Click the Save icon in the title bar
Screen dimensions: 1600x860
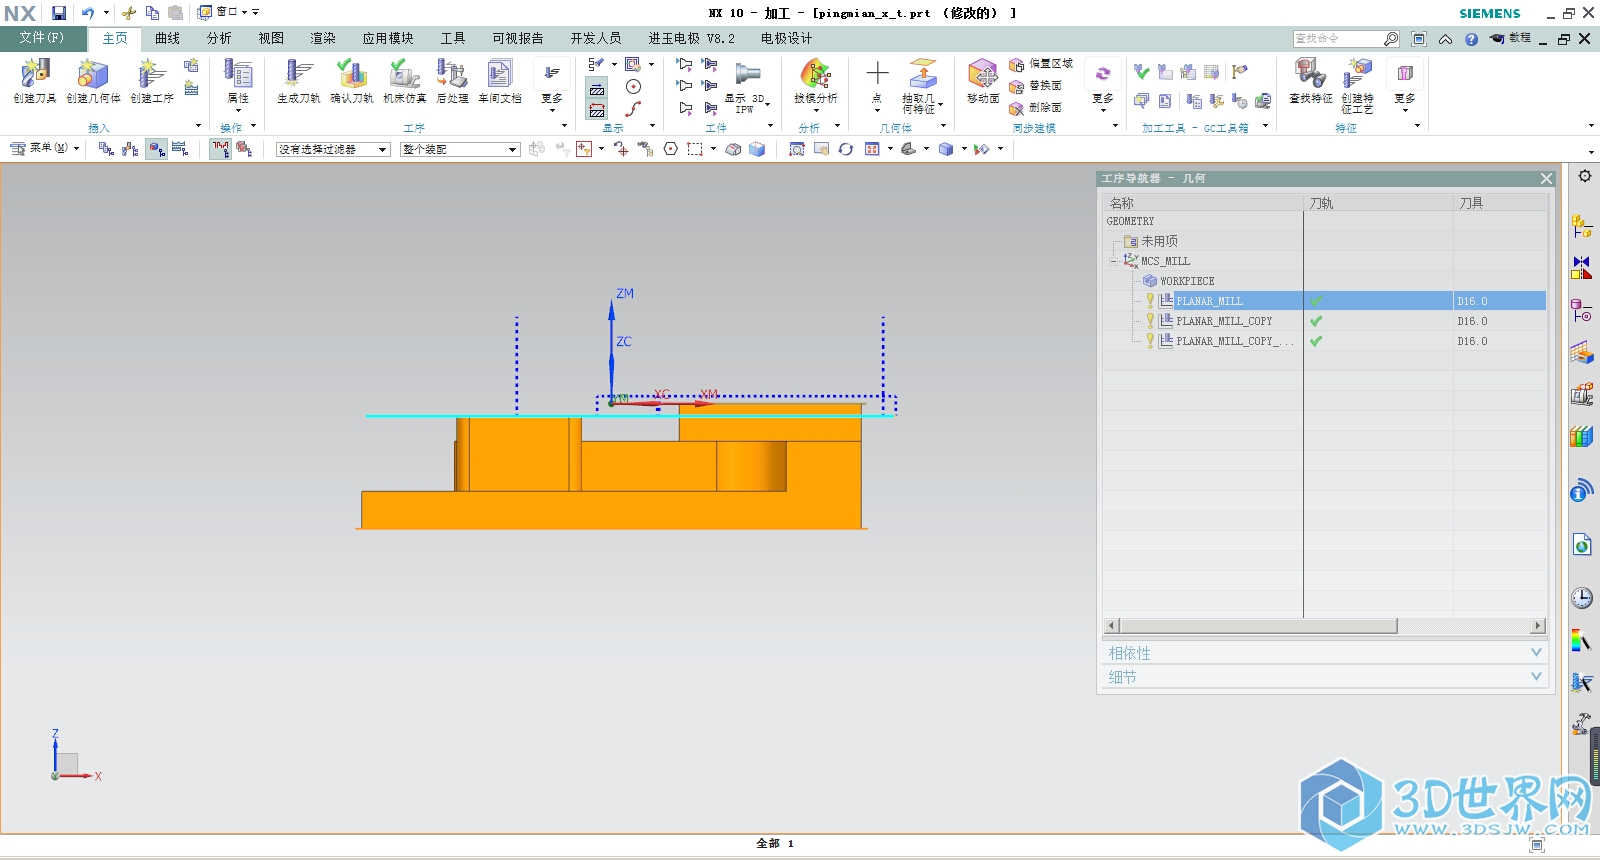pos(59,13)
